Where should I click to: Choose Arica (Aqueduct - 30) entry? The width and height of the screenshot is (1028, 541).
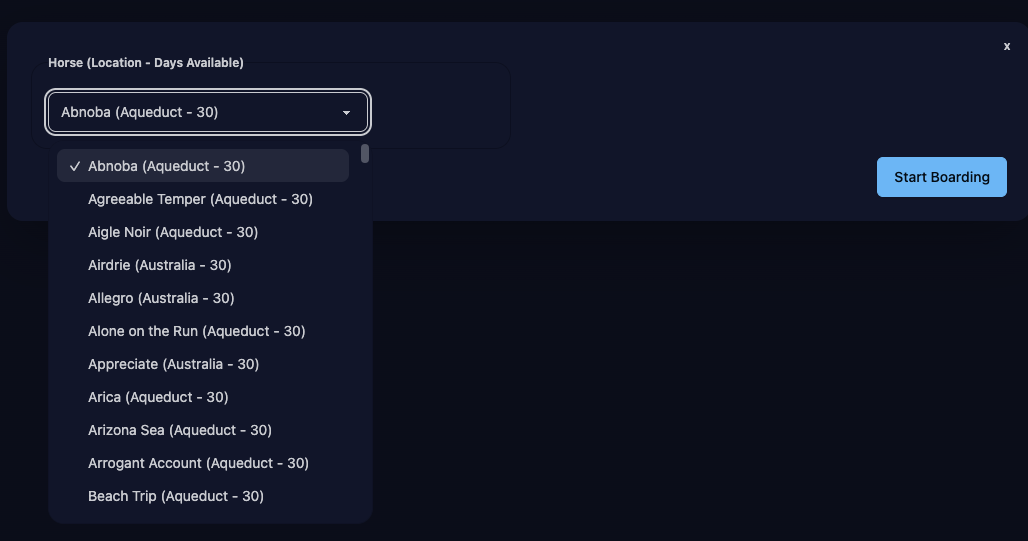coord(158,397)
